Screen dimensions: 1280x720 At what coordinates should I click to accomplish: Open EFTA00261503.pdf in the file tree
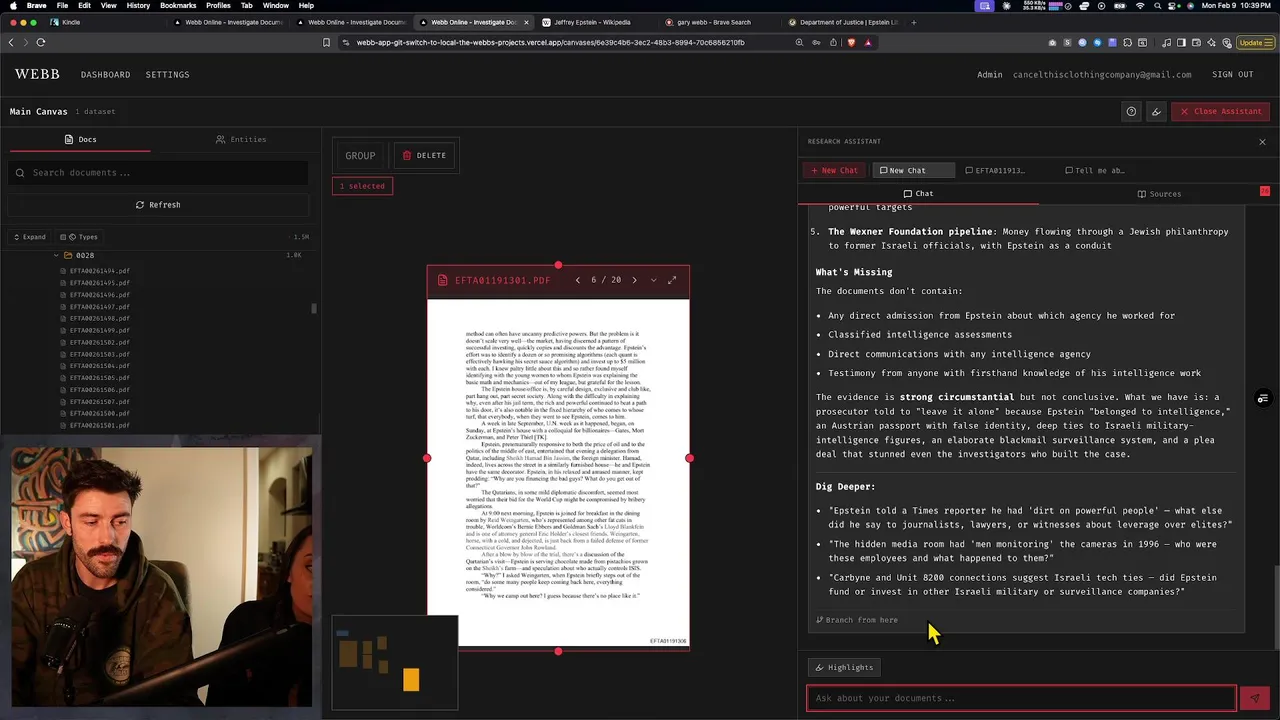(99, 354)
